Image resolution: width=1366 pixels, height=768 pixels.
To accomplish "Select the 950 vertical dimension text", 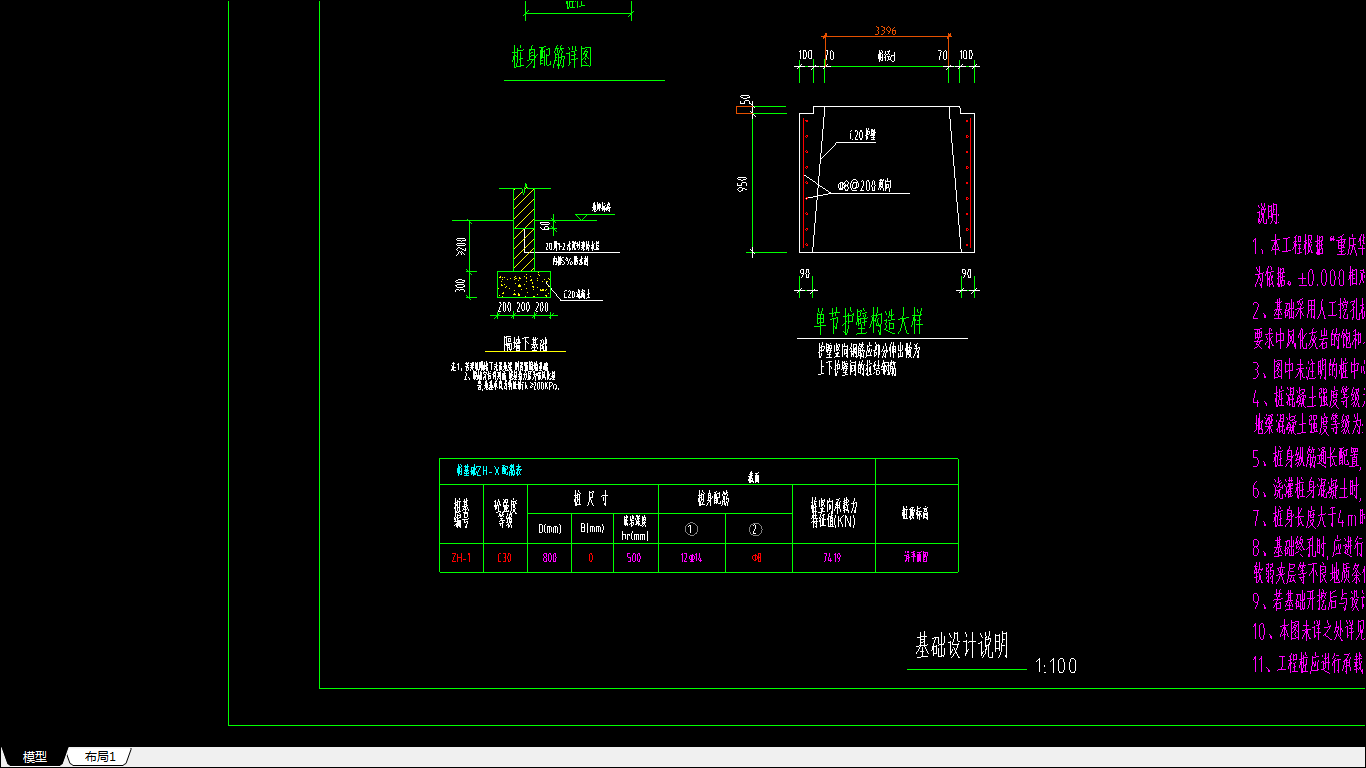I will point(742,184).
